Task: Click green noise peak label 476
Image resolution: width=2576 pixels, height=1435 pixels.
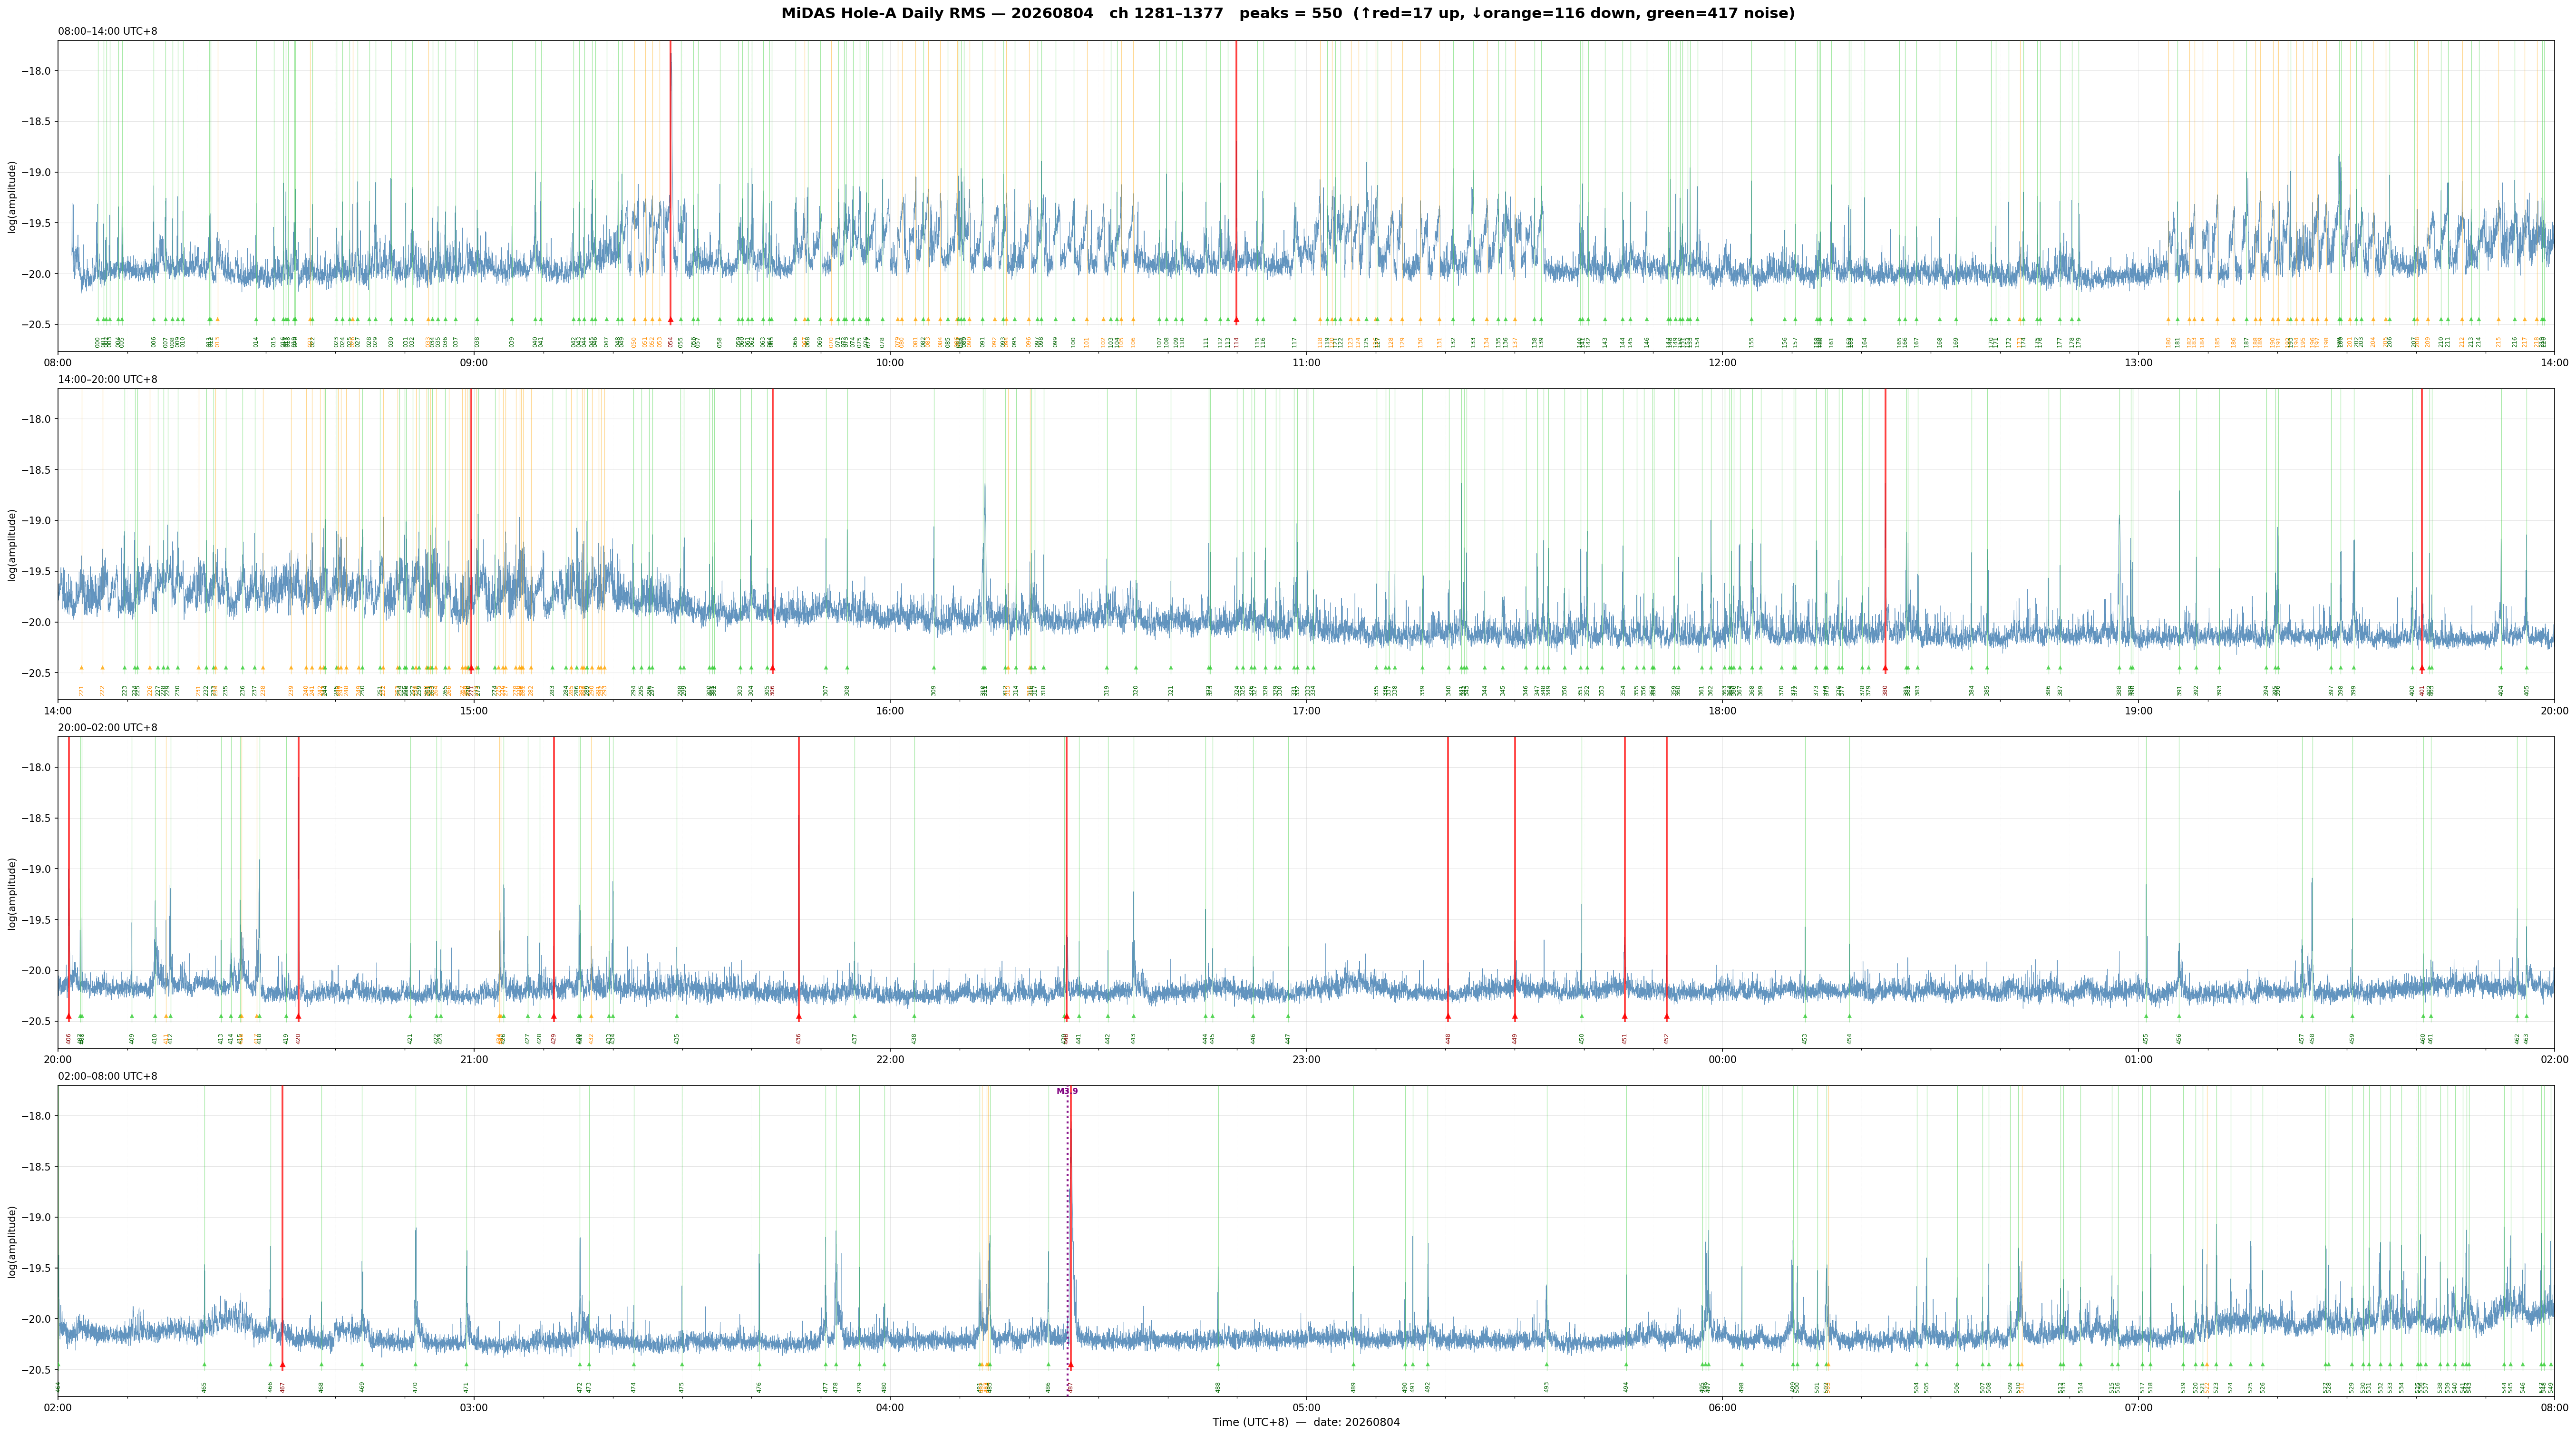Action: point(759,1387)
